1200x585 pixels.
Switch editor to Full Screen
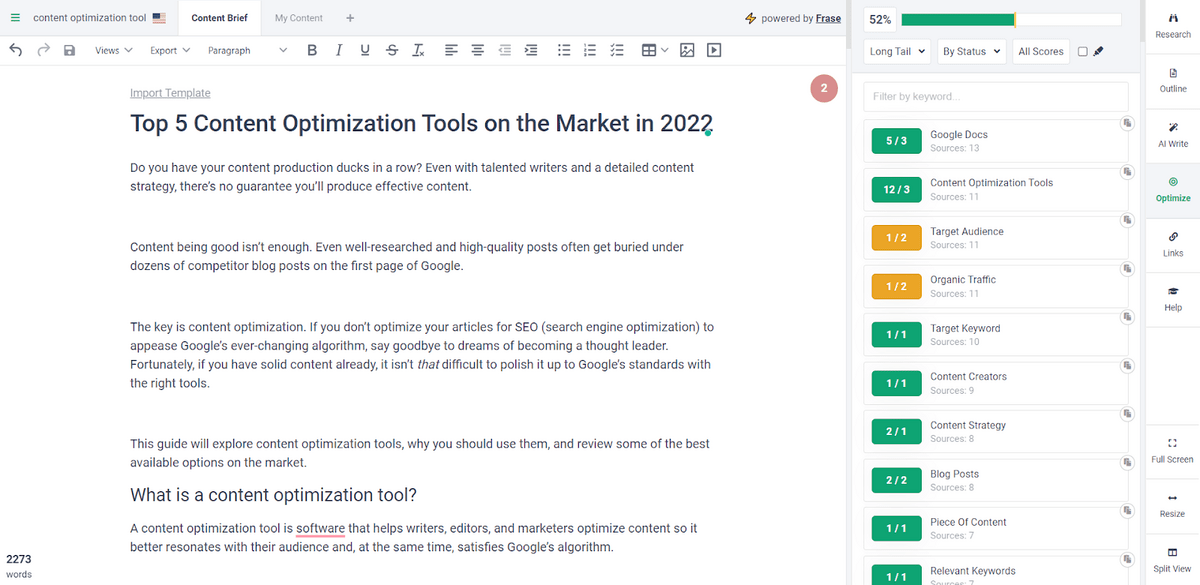(1172, 449)
